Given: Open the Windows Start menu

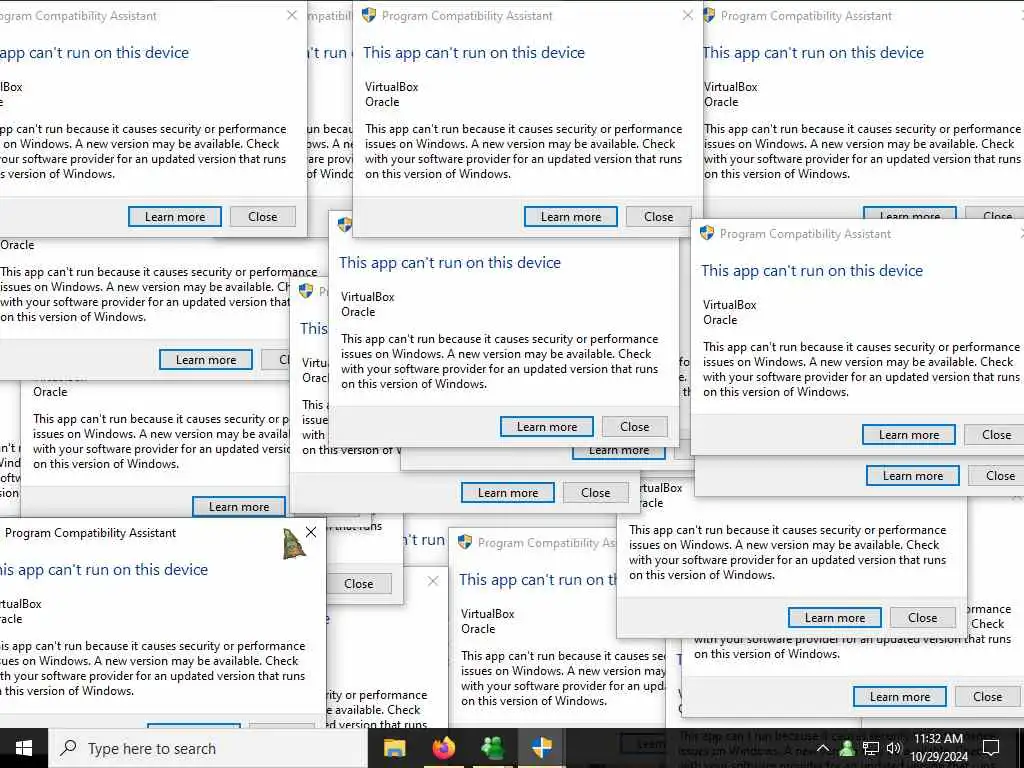Looking at the screenshot, I should coord(24,748).
